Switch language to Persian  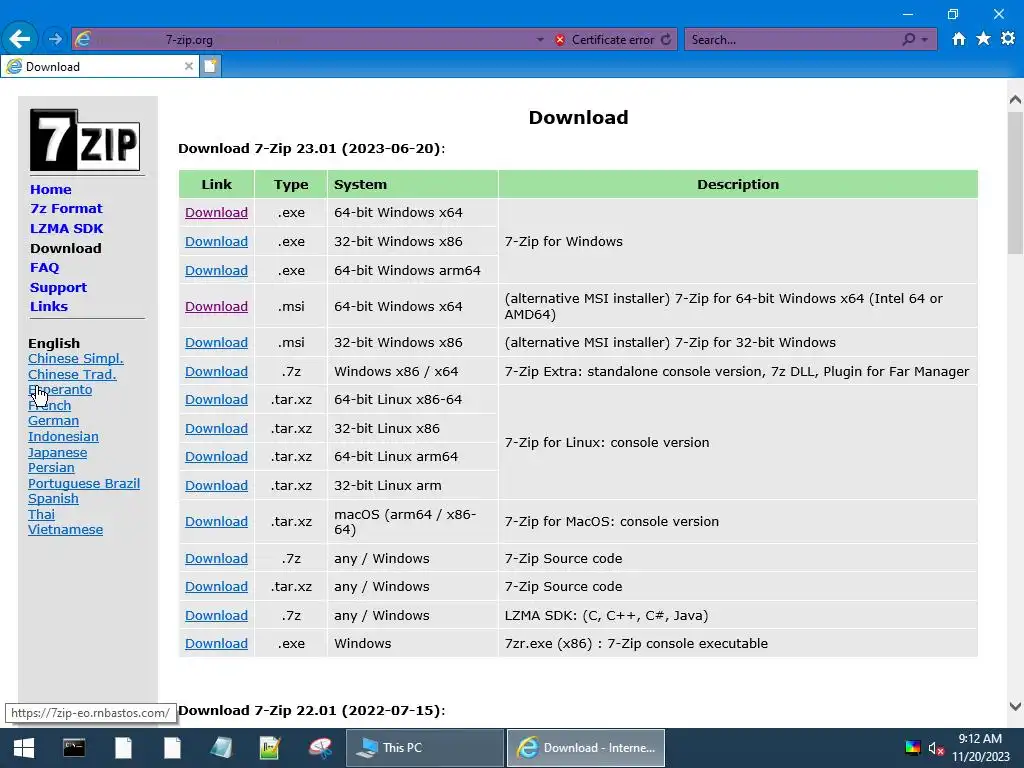tap(51, 468)
